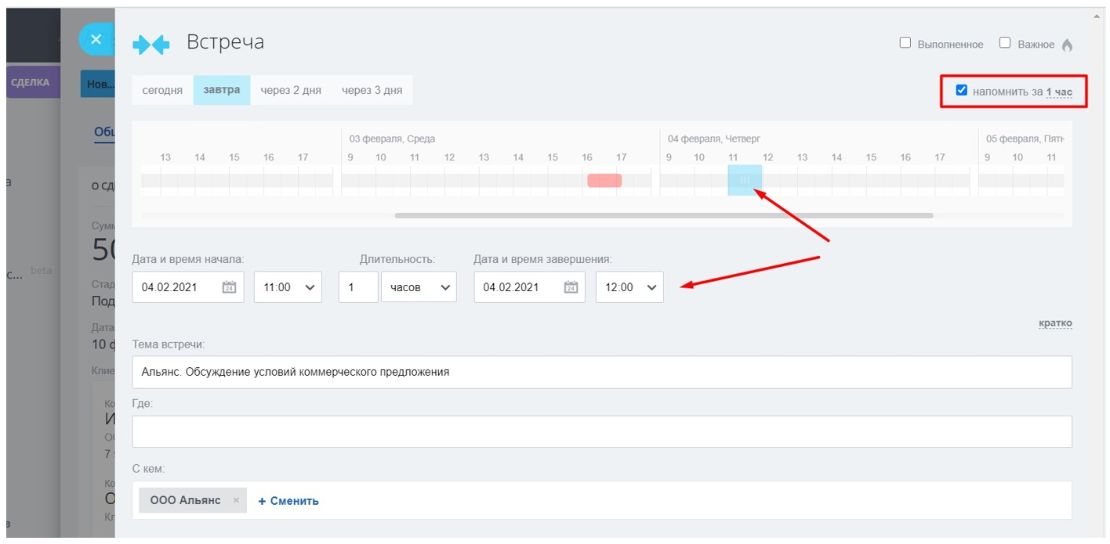Click the end date field 04.02.2021
This screenshot has width=1110, height=544.
point(530,288)
